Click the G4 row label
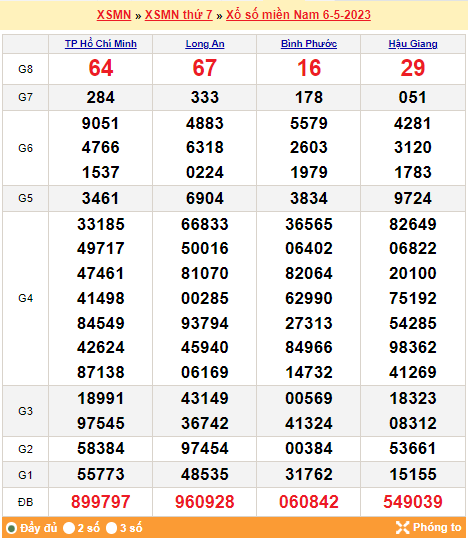This screenshot has height=540, width=468. tap(25, 298)
